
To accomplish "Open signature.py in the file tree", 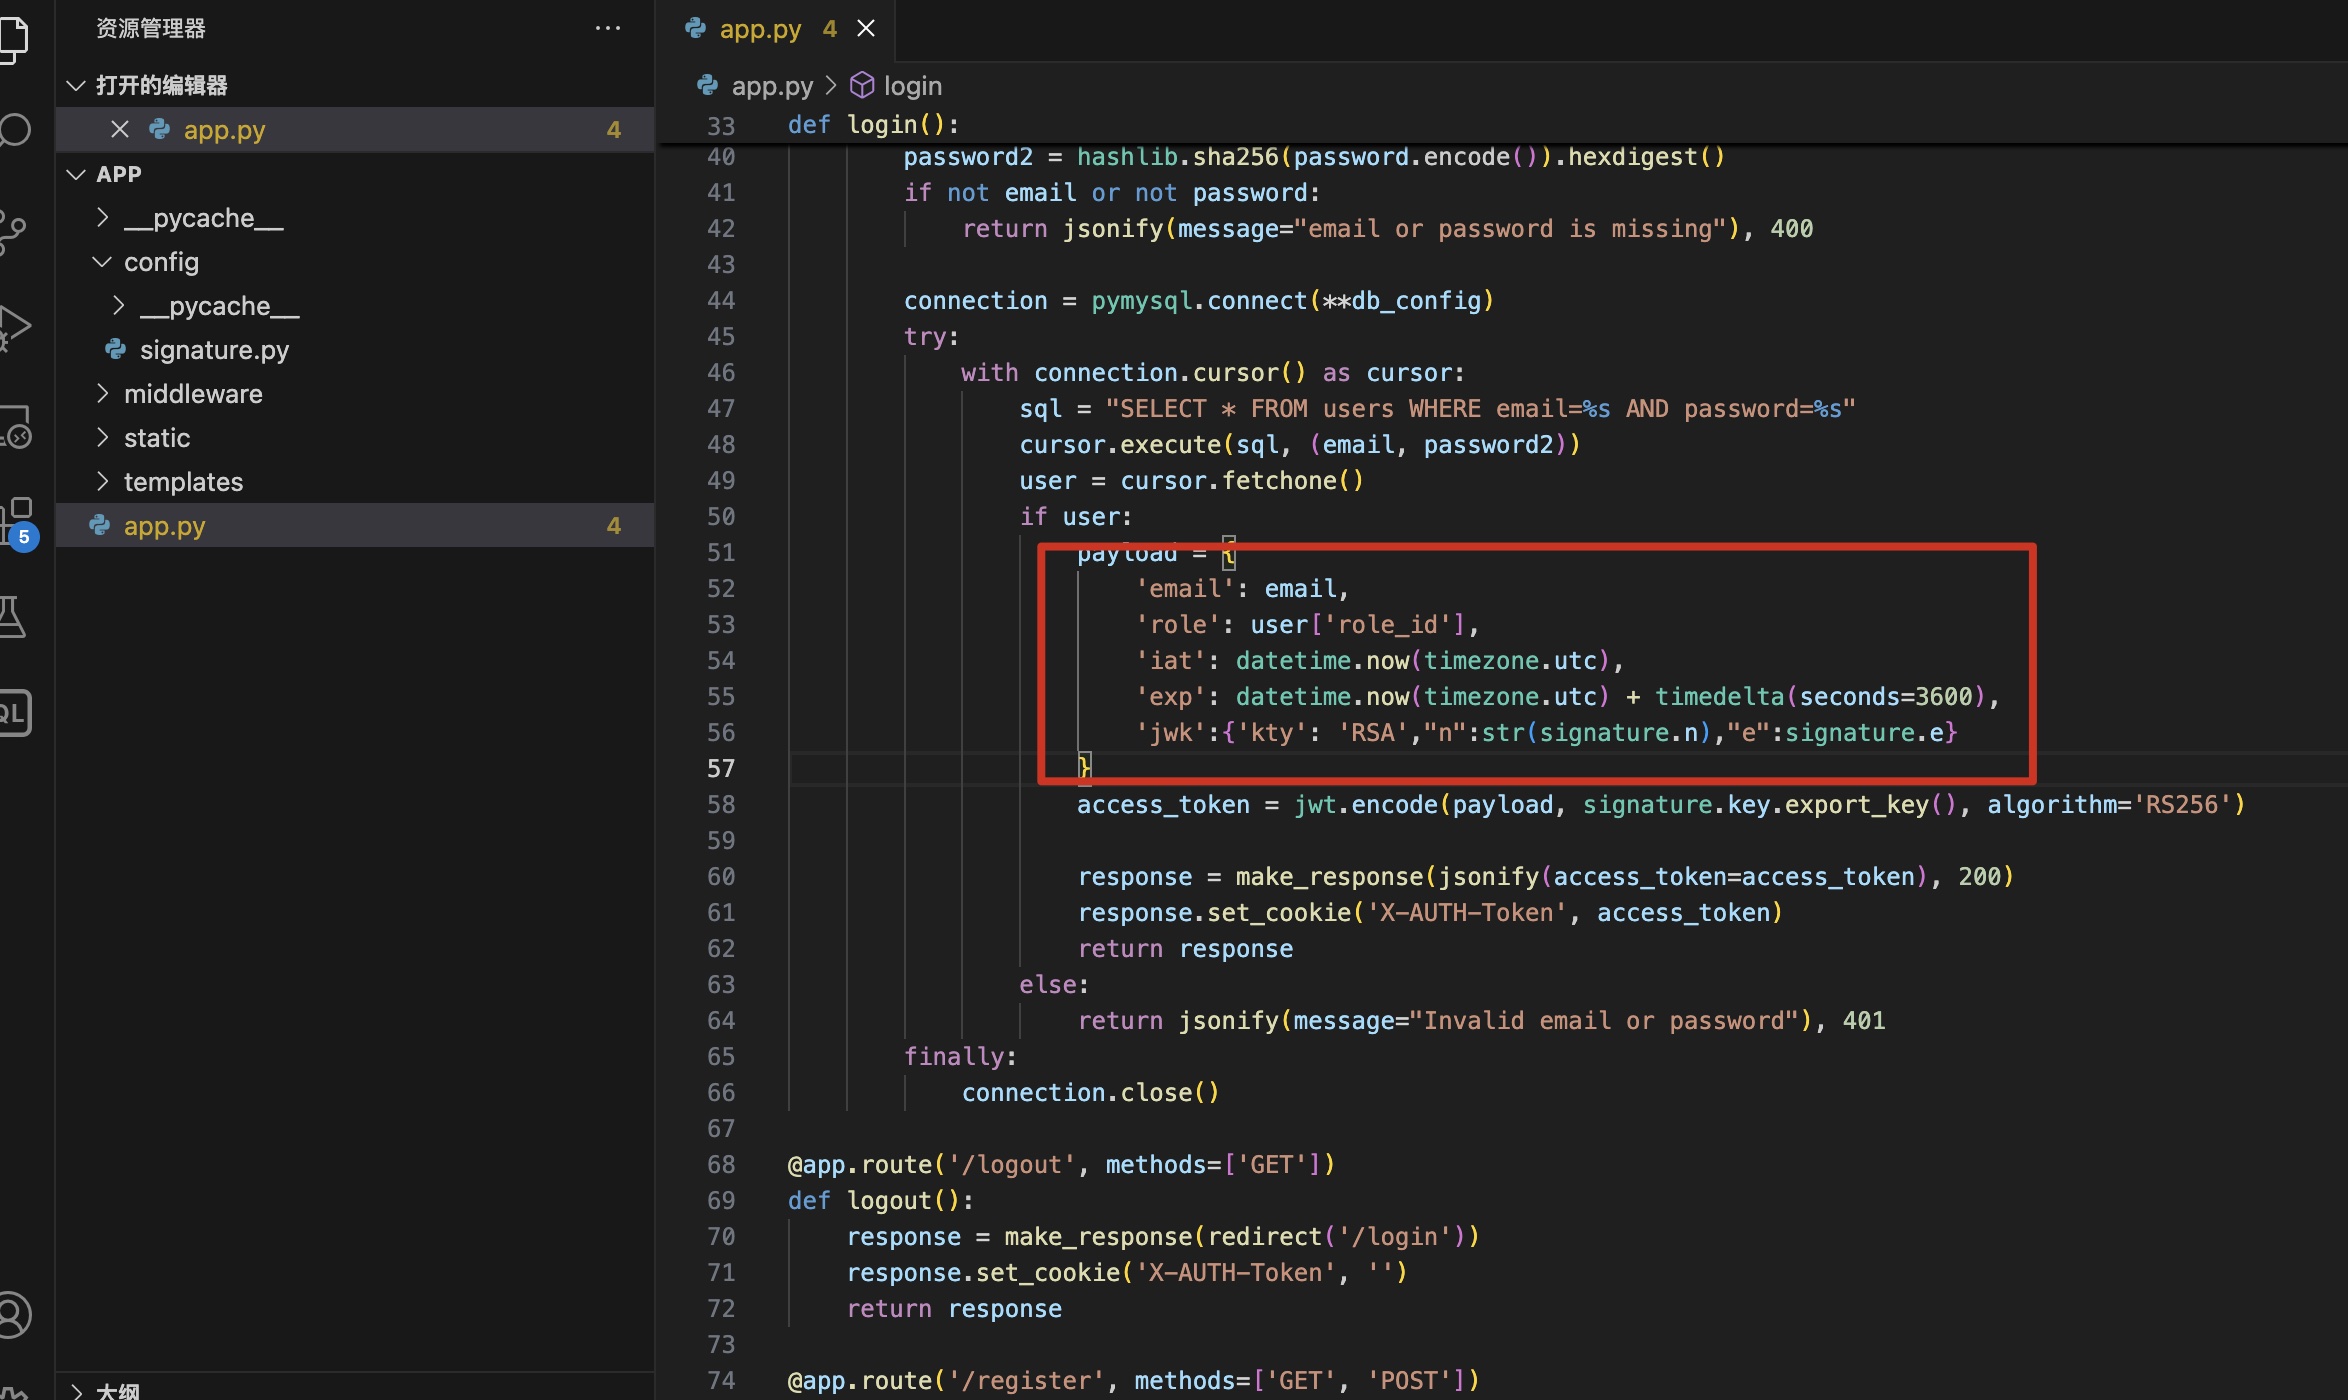I will [x=214, y=350].
